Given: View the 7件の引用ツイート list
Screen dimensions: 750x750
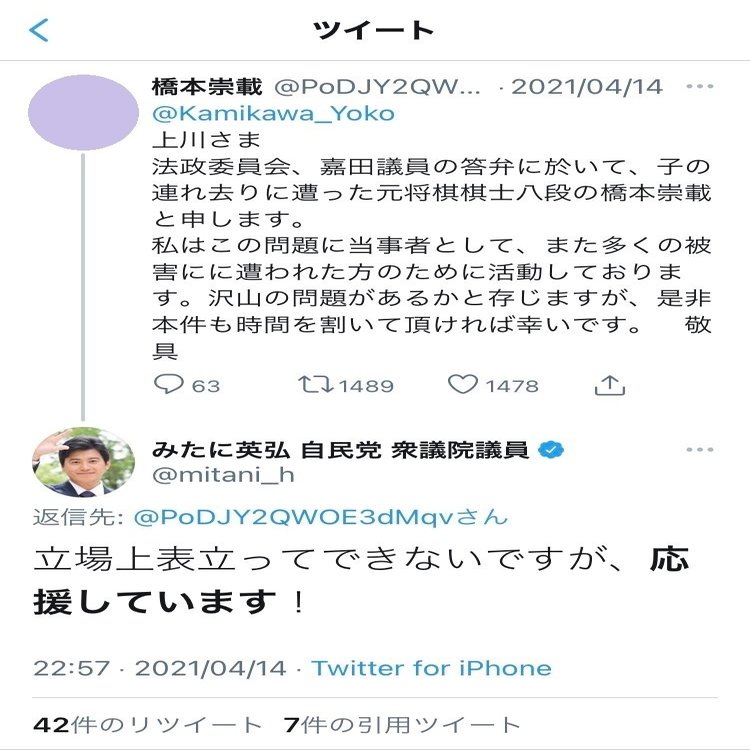Looking at the screenshot, I should pyautogui.click(x=402, y=725).
